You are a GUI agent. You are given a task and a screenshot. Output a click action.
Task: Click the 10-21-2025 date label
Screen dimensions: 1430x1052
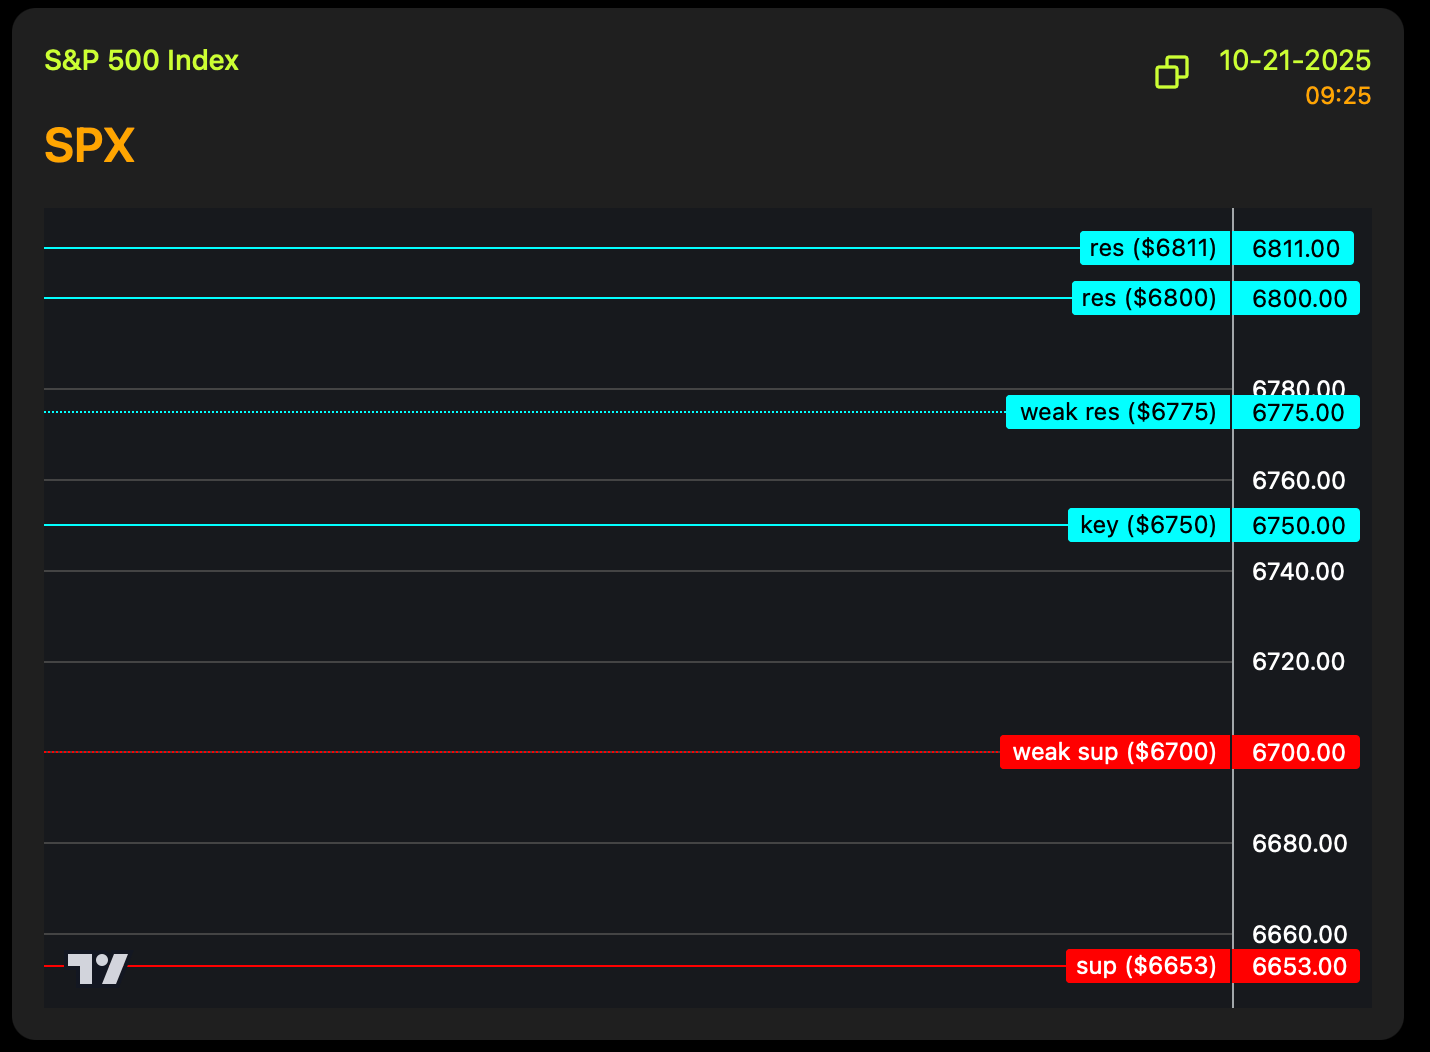[x=1294, y=61]
